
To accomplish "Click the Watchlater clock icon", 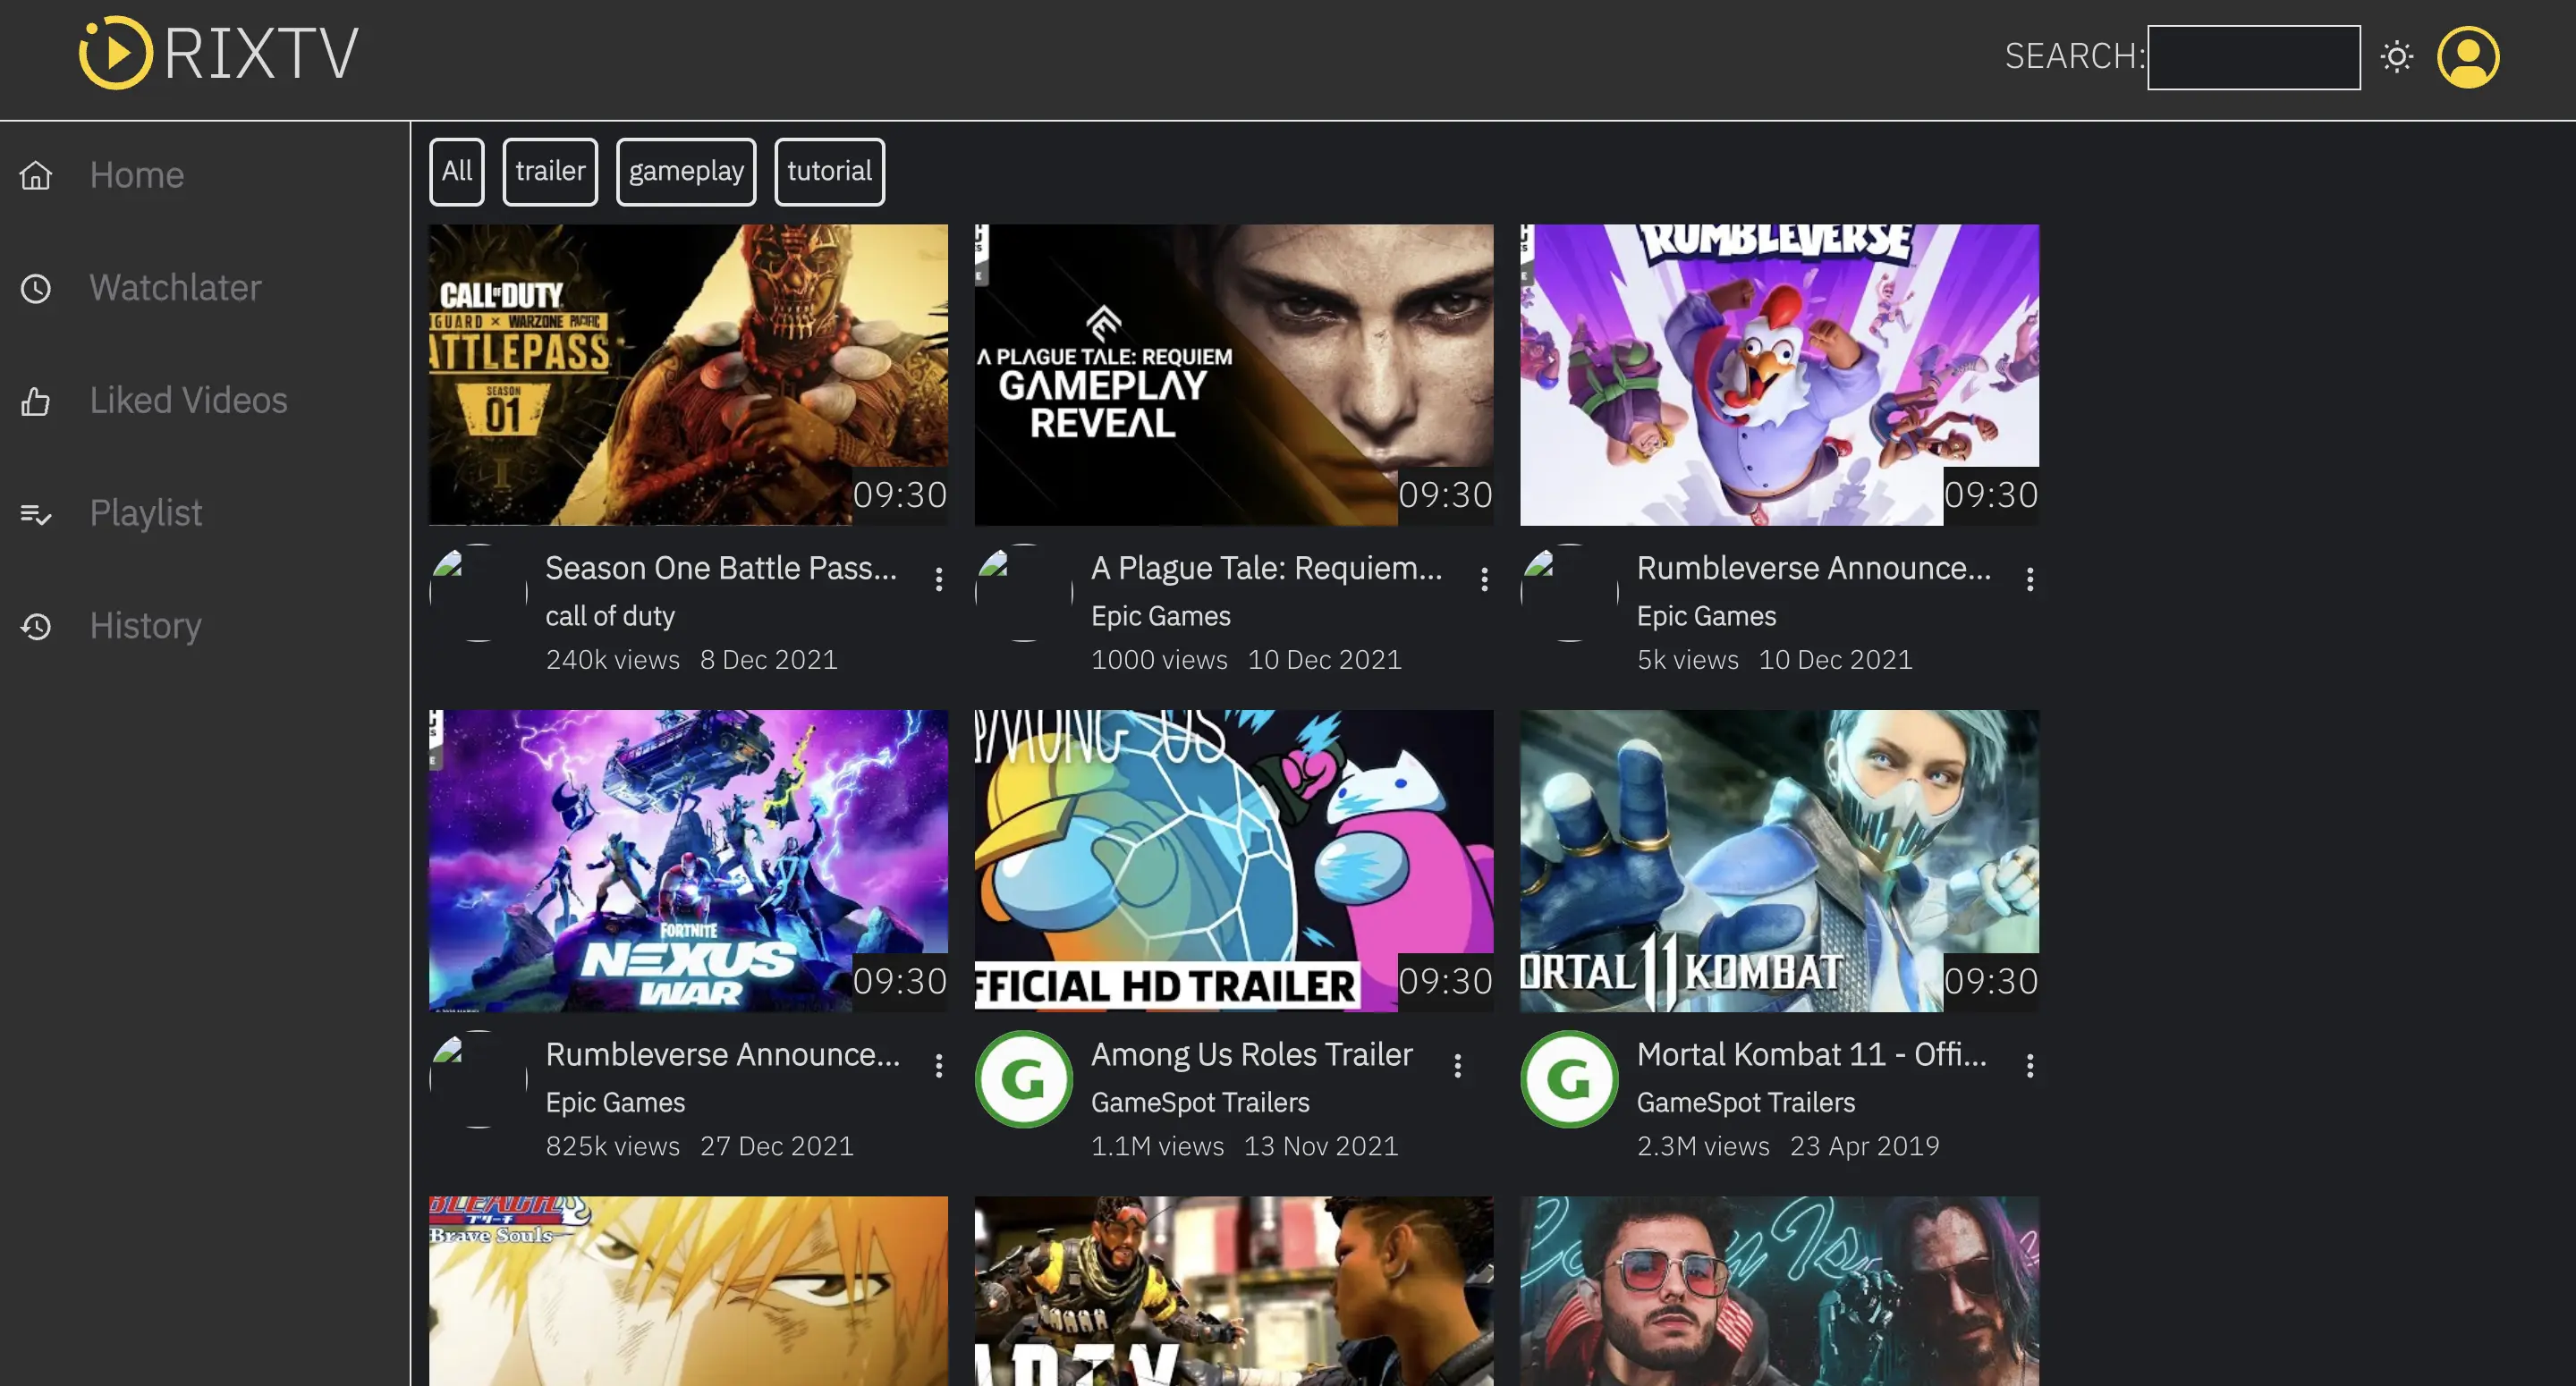I will pos(36,289).
